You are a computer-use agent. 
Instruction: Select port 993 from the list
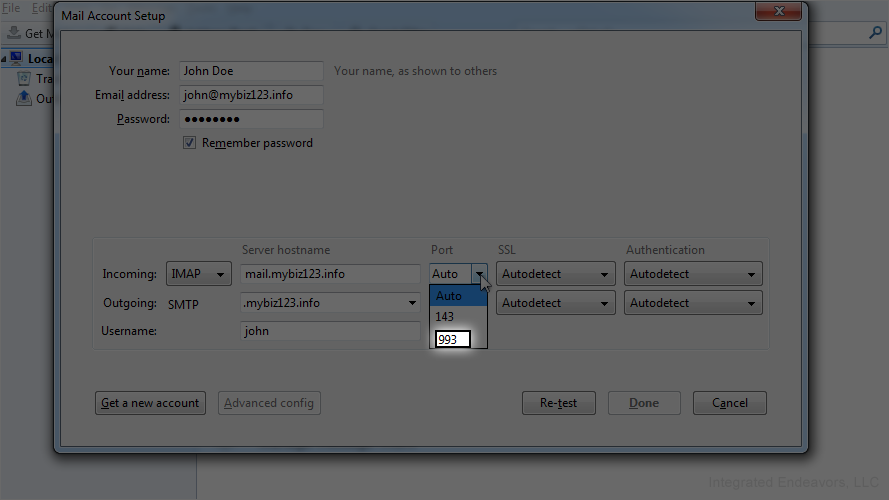click(x=452, y=339)
